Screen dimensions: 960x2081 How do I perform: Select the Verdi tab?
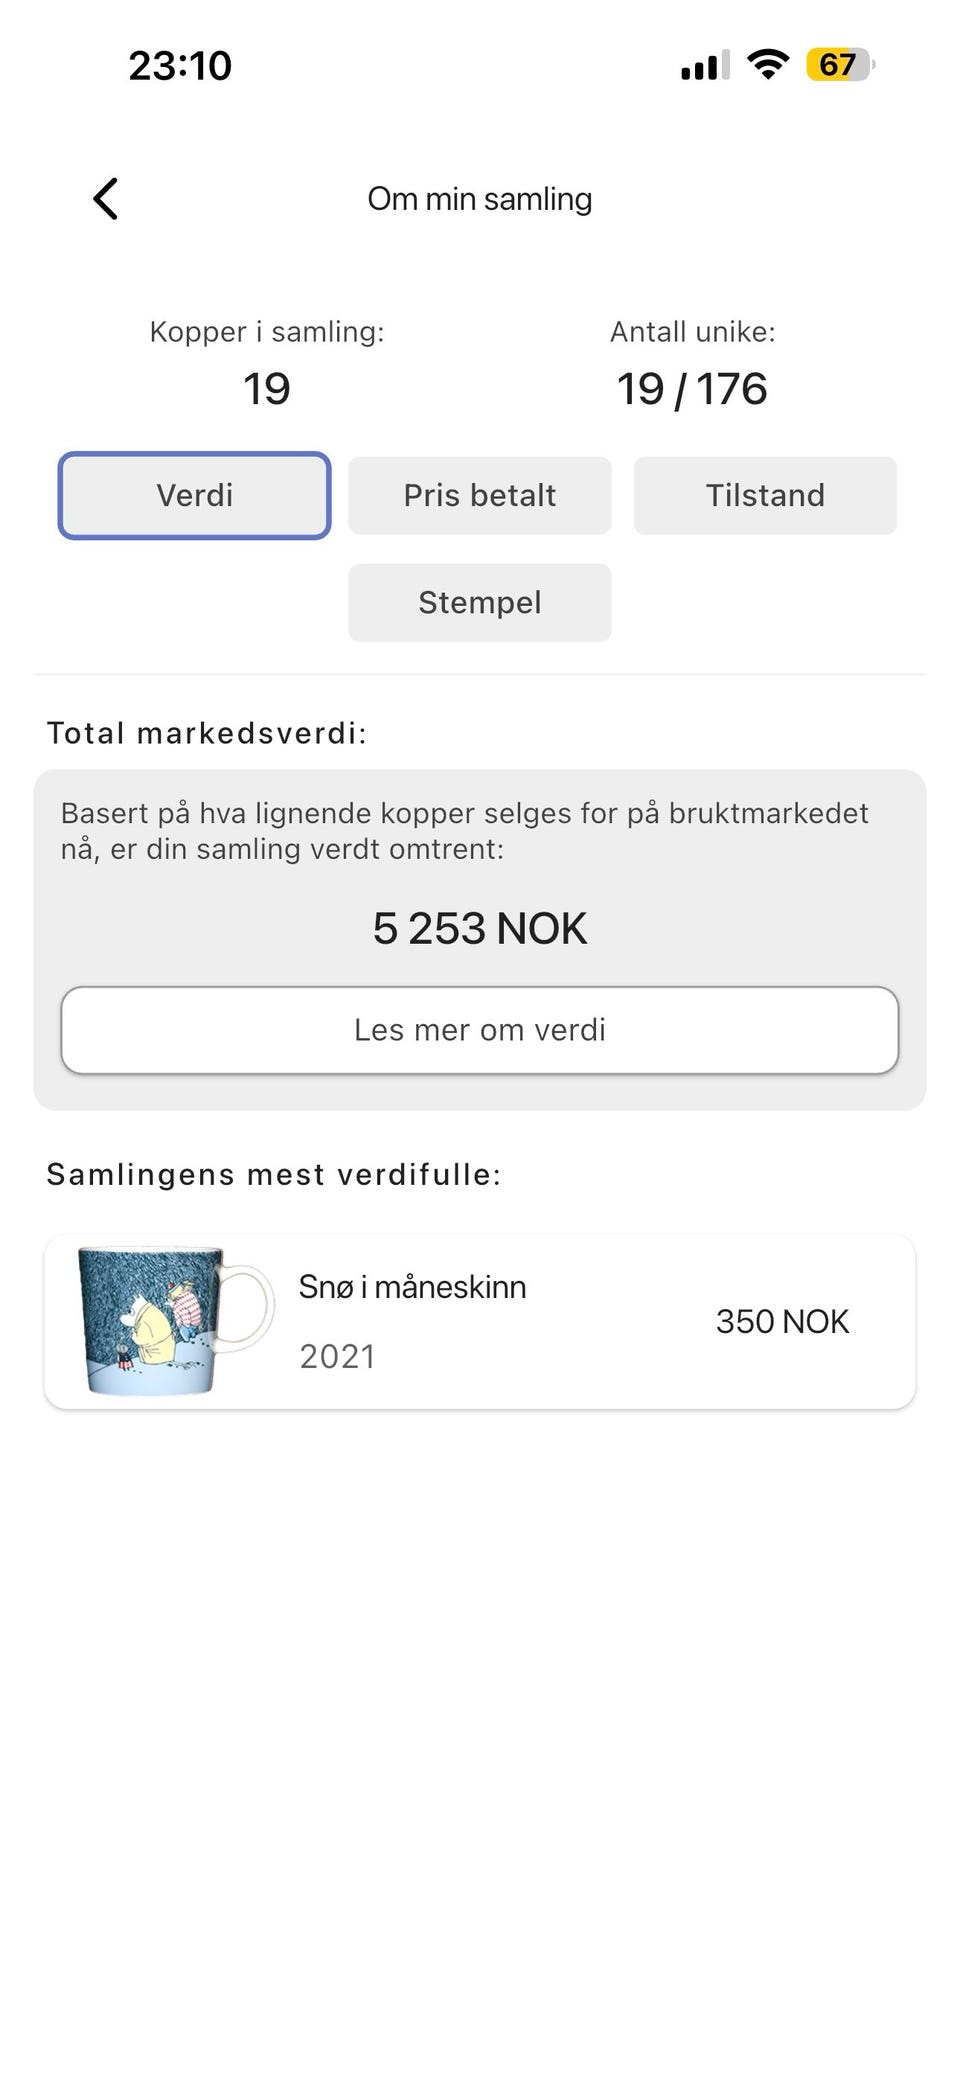194,496
